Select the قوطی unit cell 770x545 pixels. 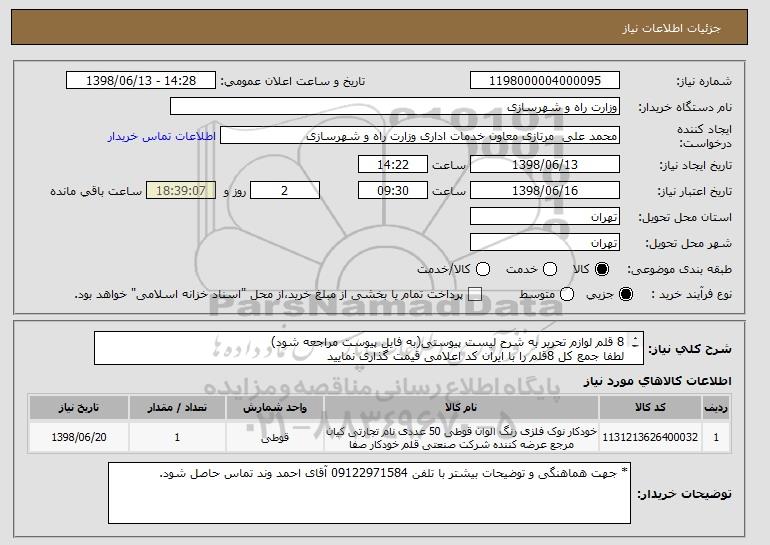click(x=275, y=437)
